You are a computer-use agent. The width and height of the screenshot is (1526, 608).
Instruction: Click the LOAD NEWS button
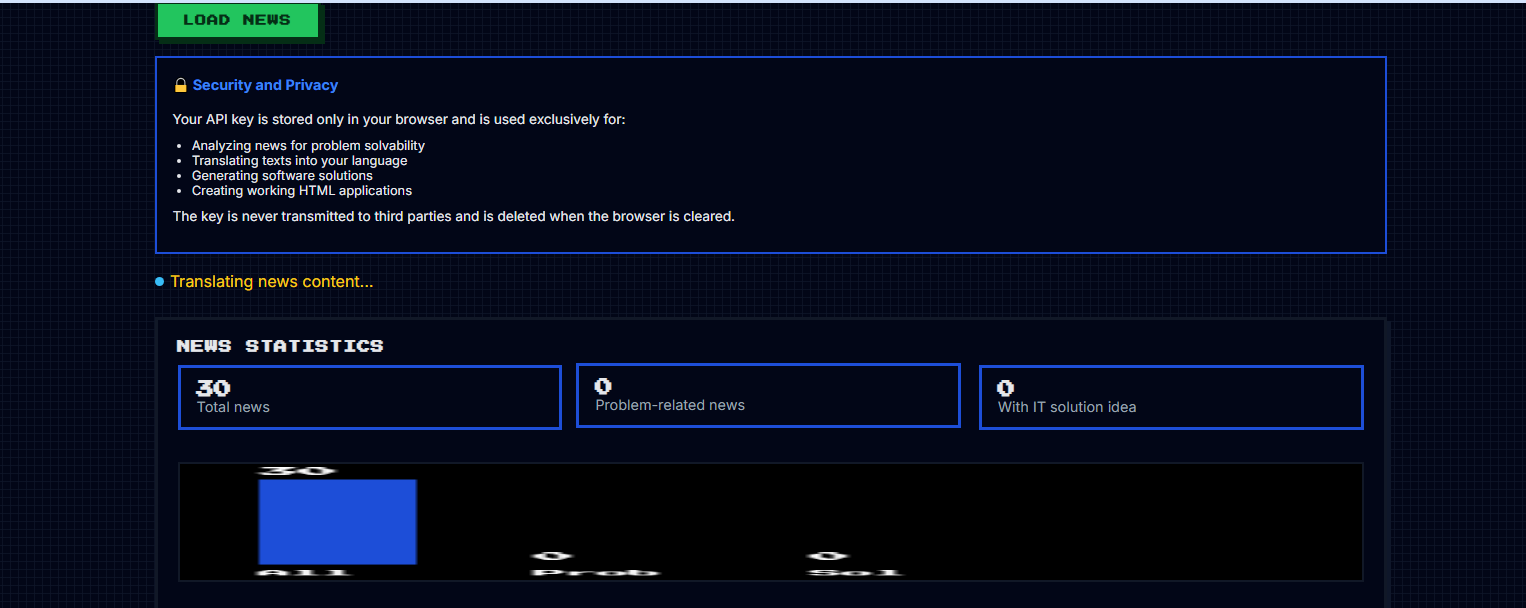237,20
